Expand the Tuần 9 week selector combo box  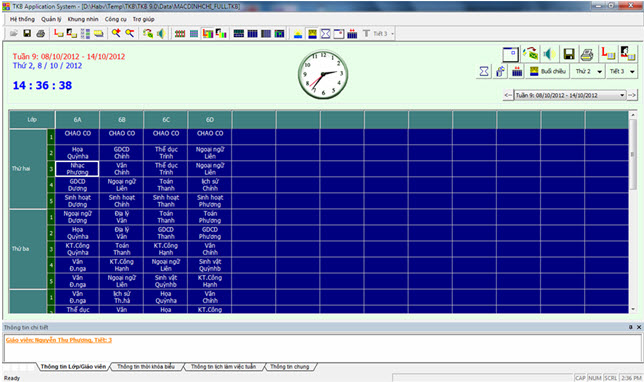(570, 95)
